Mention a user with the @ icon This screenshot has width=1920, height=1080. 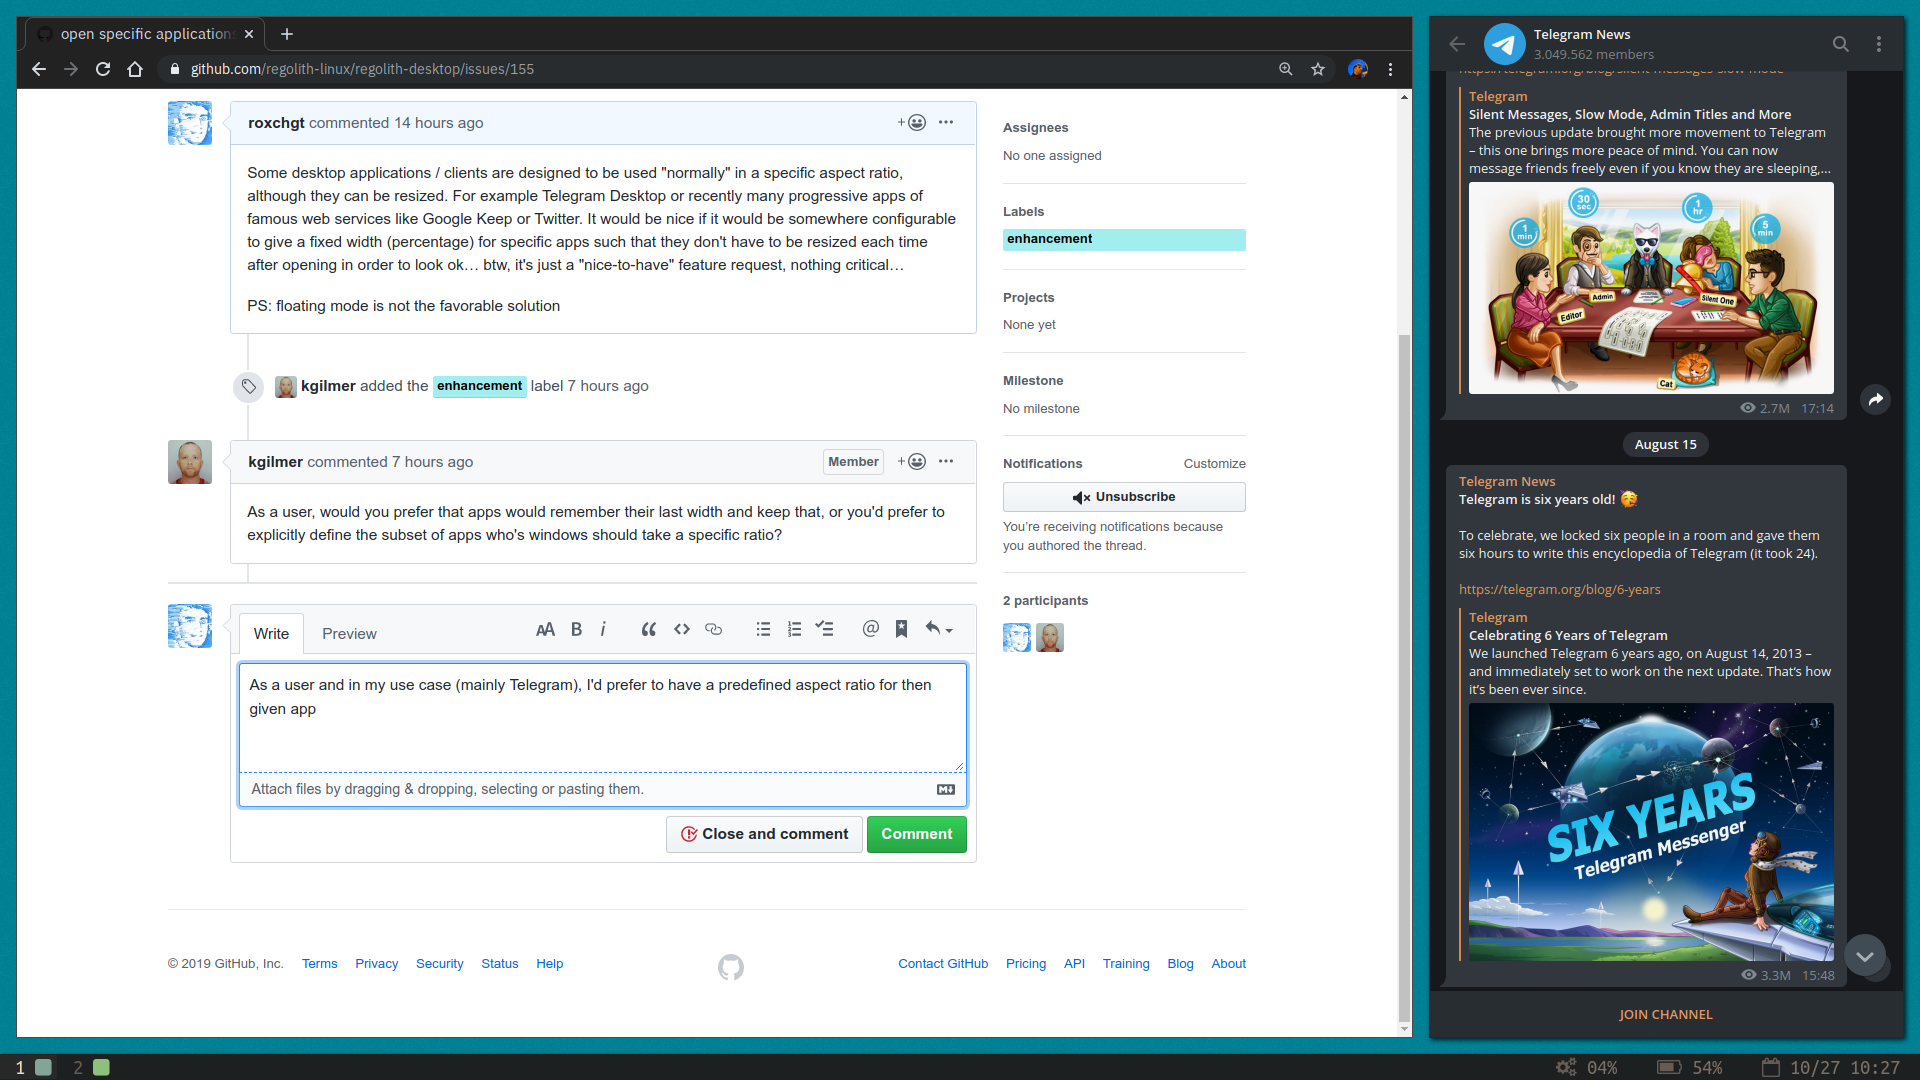(870, 629)
